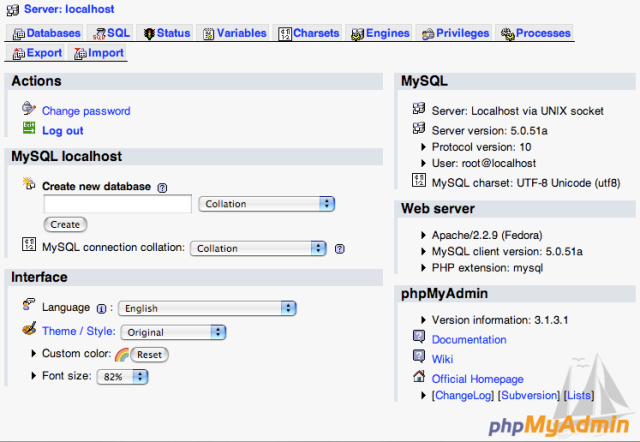Open the Theme / Style link
Screen dimensions: 640x442
coord(79,331)
